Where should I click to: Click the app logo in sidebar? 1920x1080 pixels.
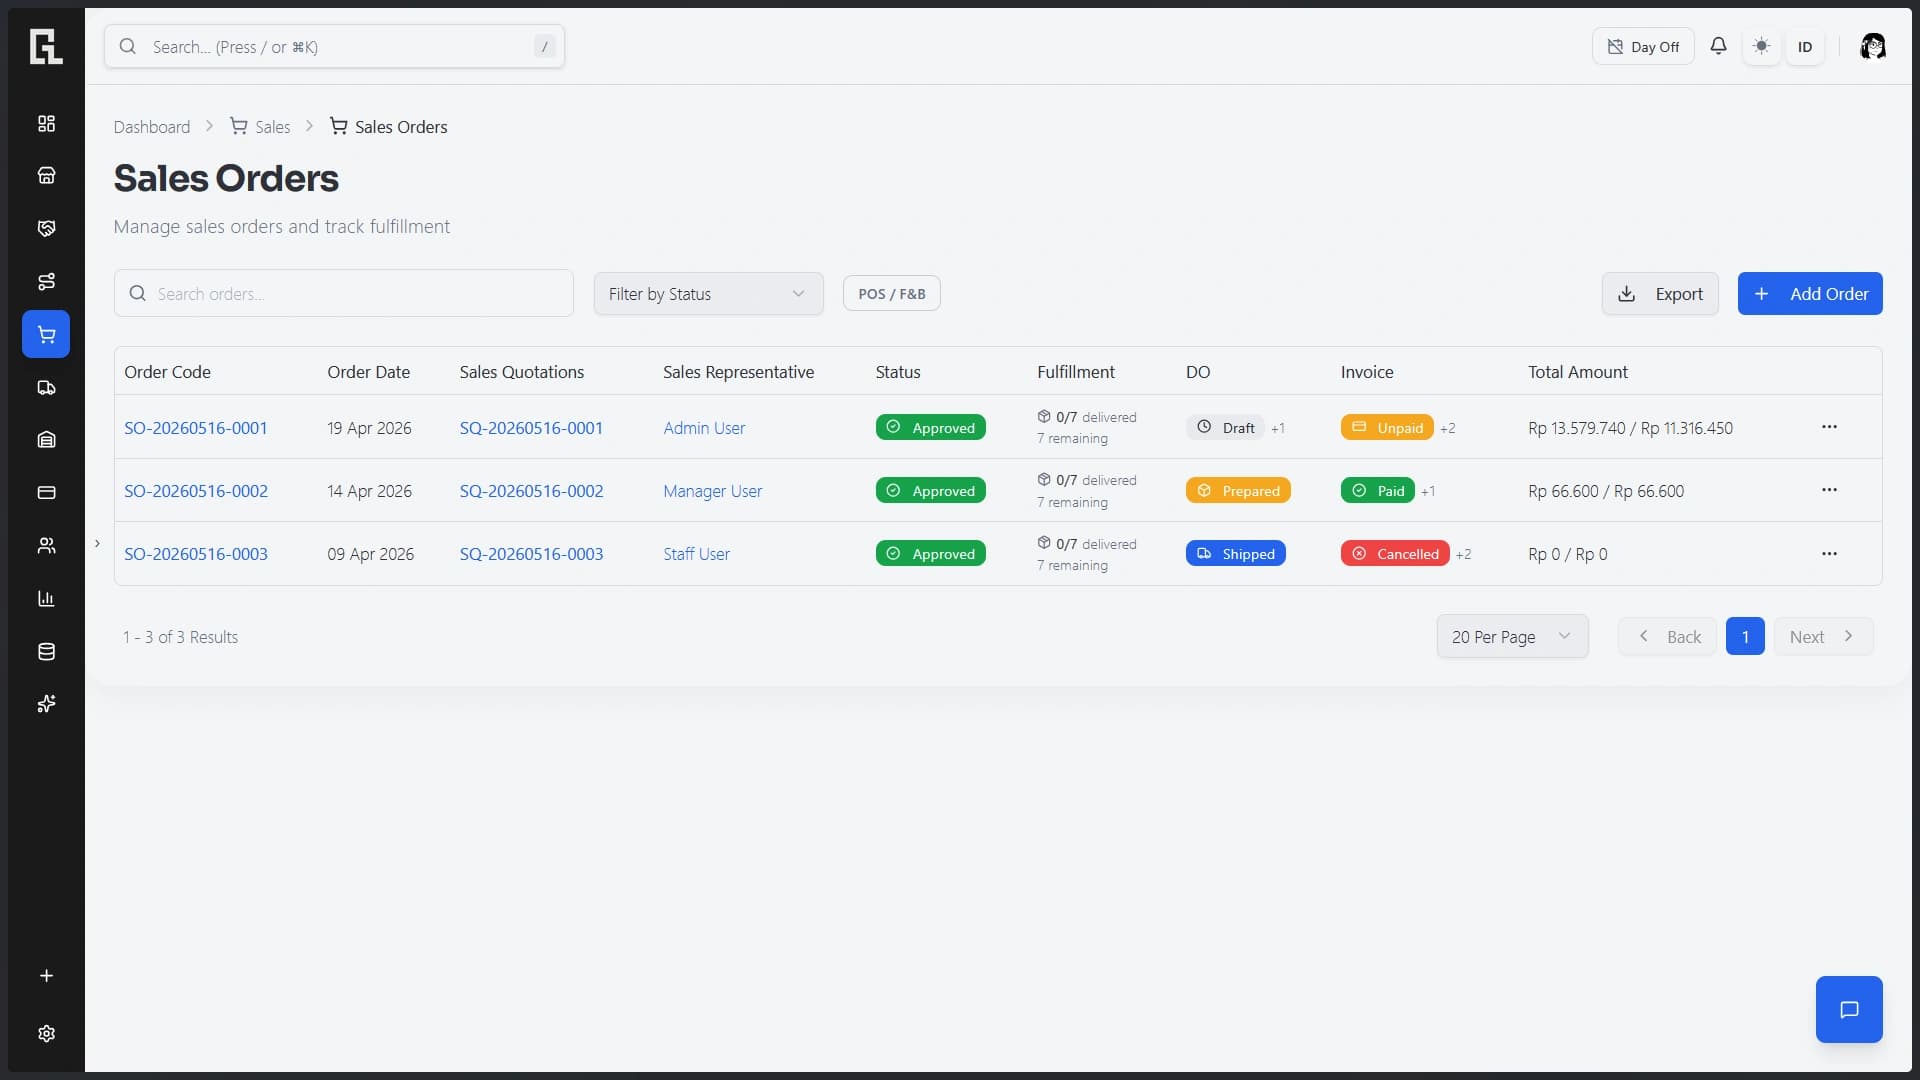(x=46, y=46)
